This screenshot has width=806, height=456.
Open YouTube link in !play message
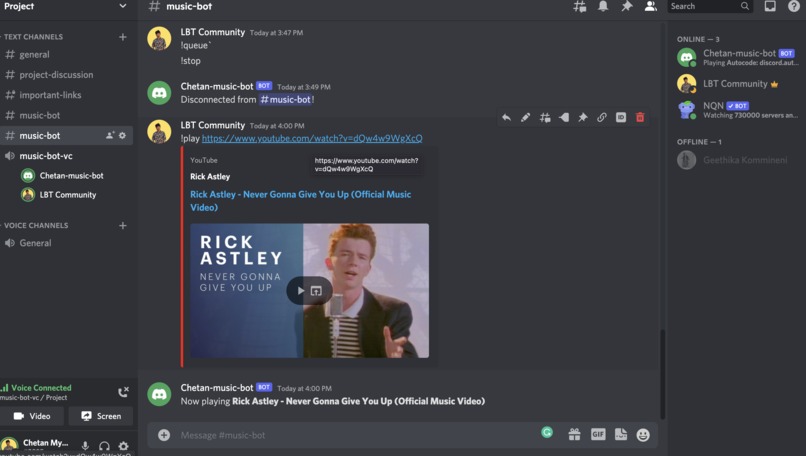click(312, 138)
